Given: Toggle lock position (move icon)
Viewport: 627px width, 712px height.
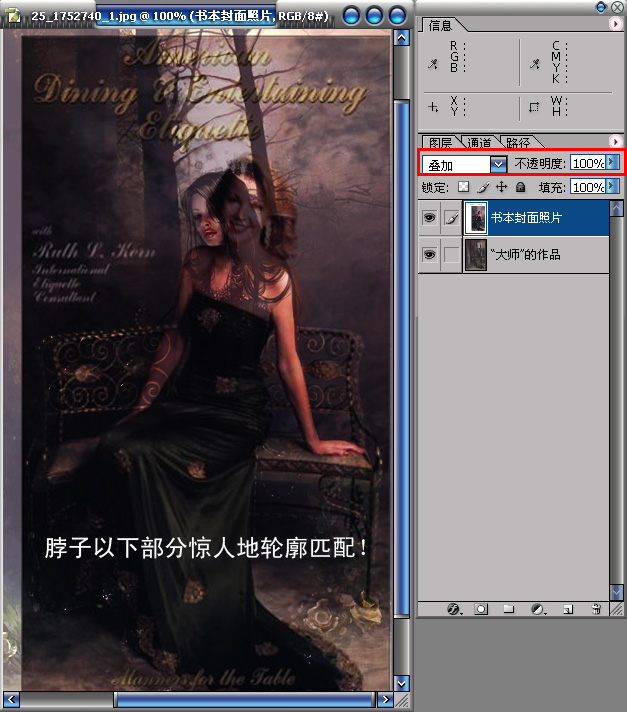Looking at the screenshot, I should (502, 187).
